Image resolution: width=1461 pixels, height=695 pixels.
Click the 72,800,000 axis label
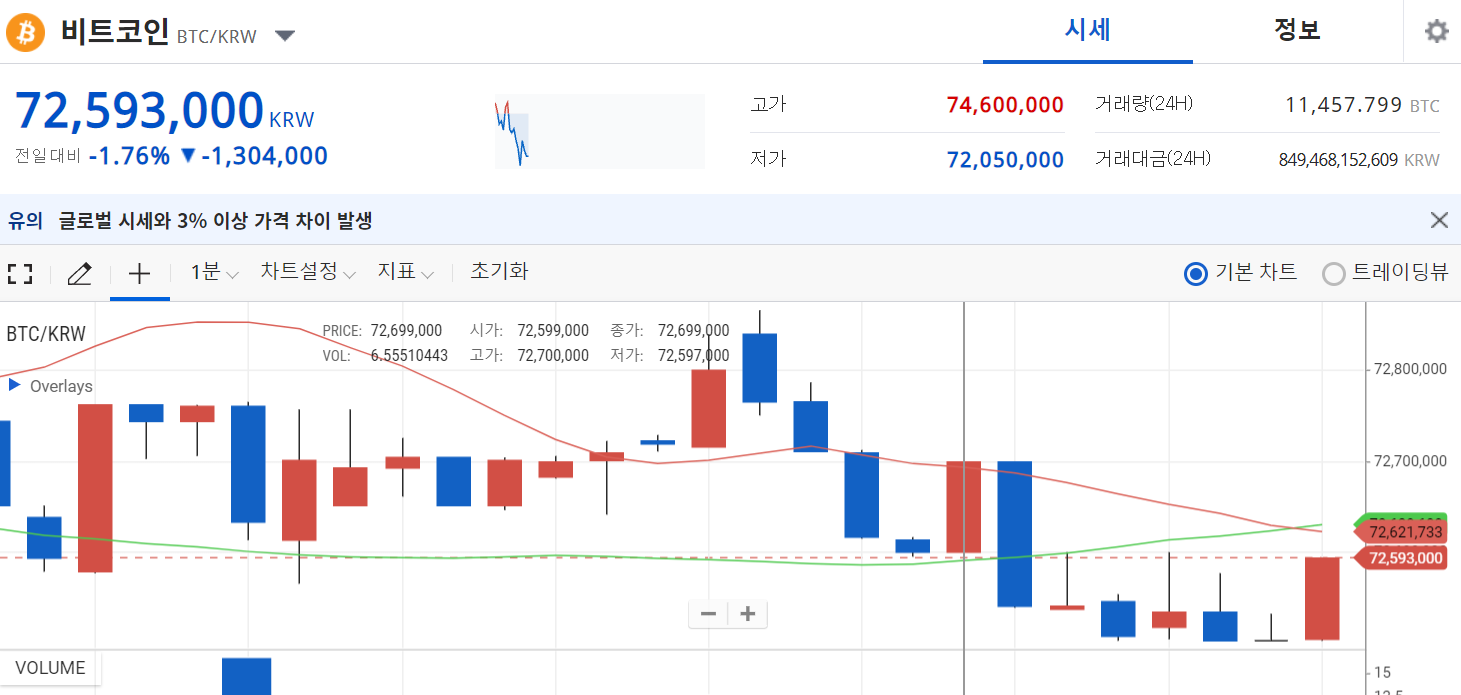(1410, 369)
